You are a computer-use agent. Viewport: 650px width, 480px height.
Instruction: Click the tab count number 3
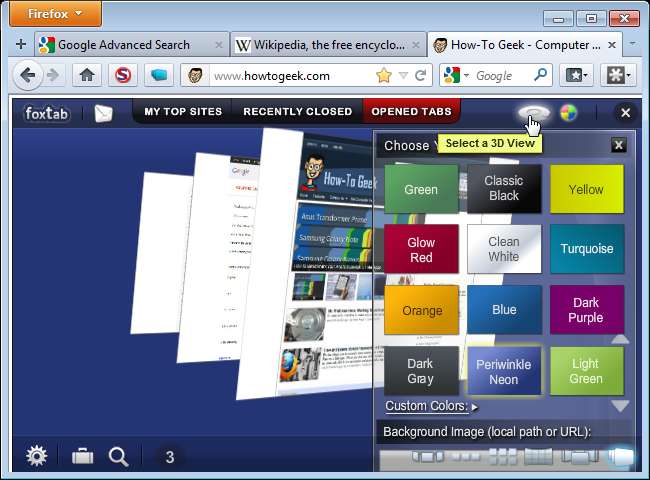(170, 457)
